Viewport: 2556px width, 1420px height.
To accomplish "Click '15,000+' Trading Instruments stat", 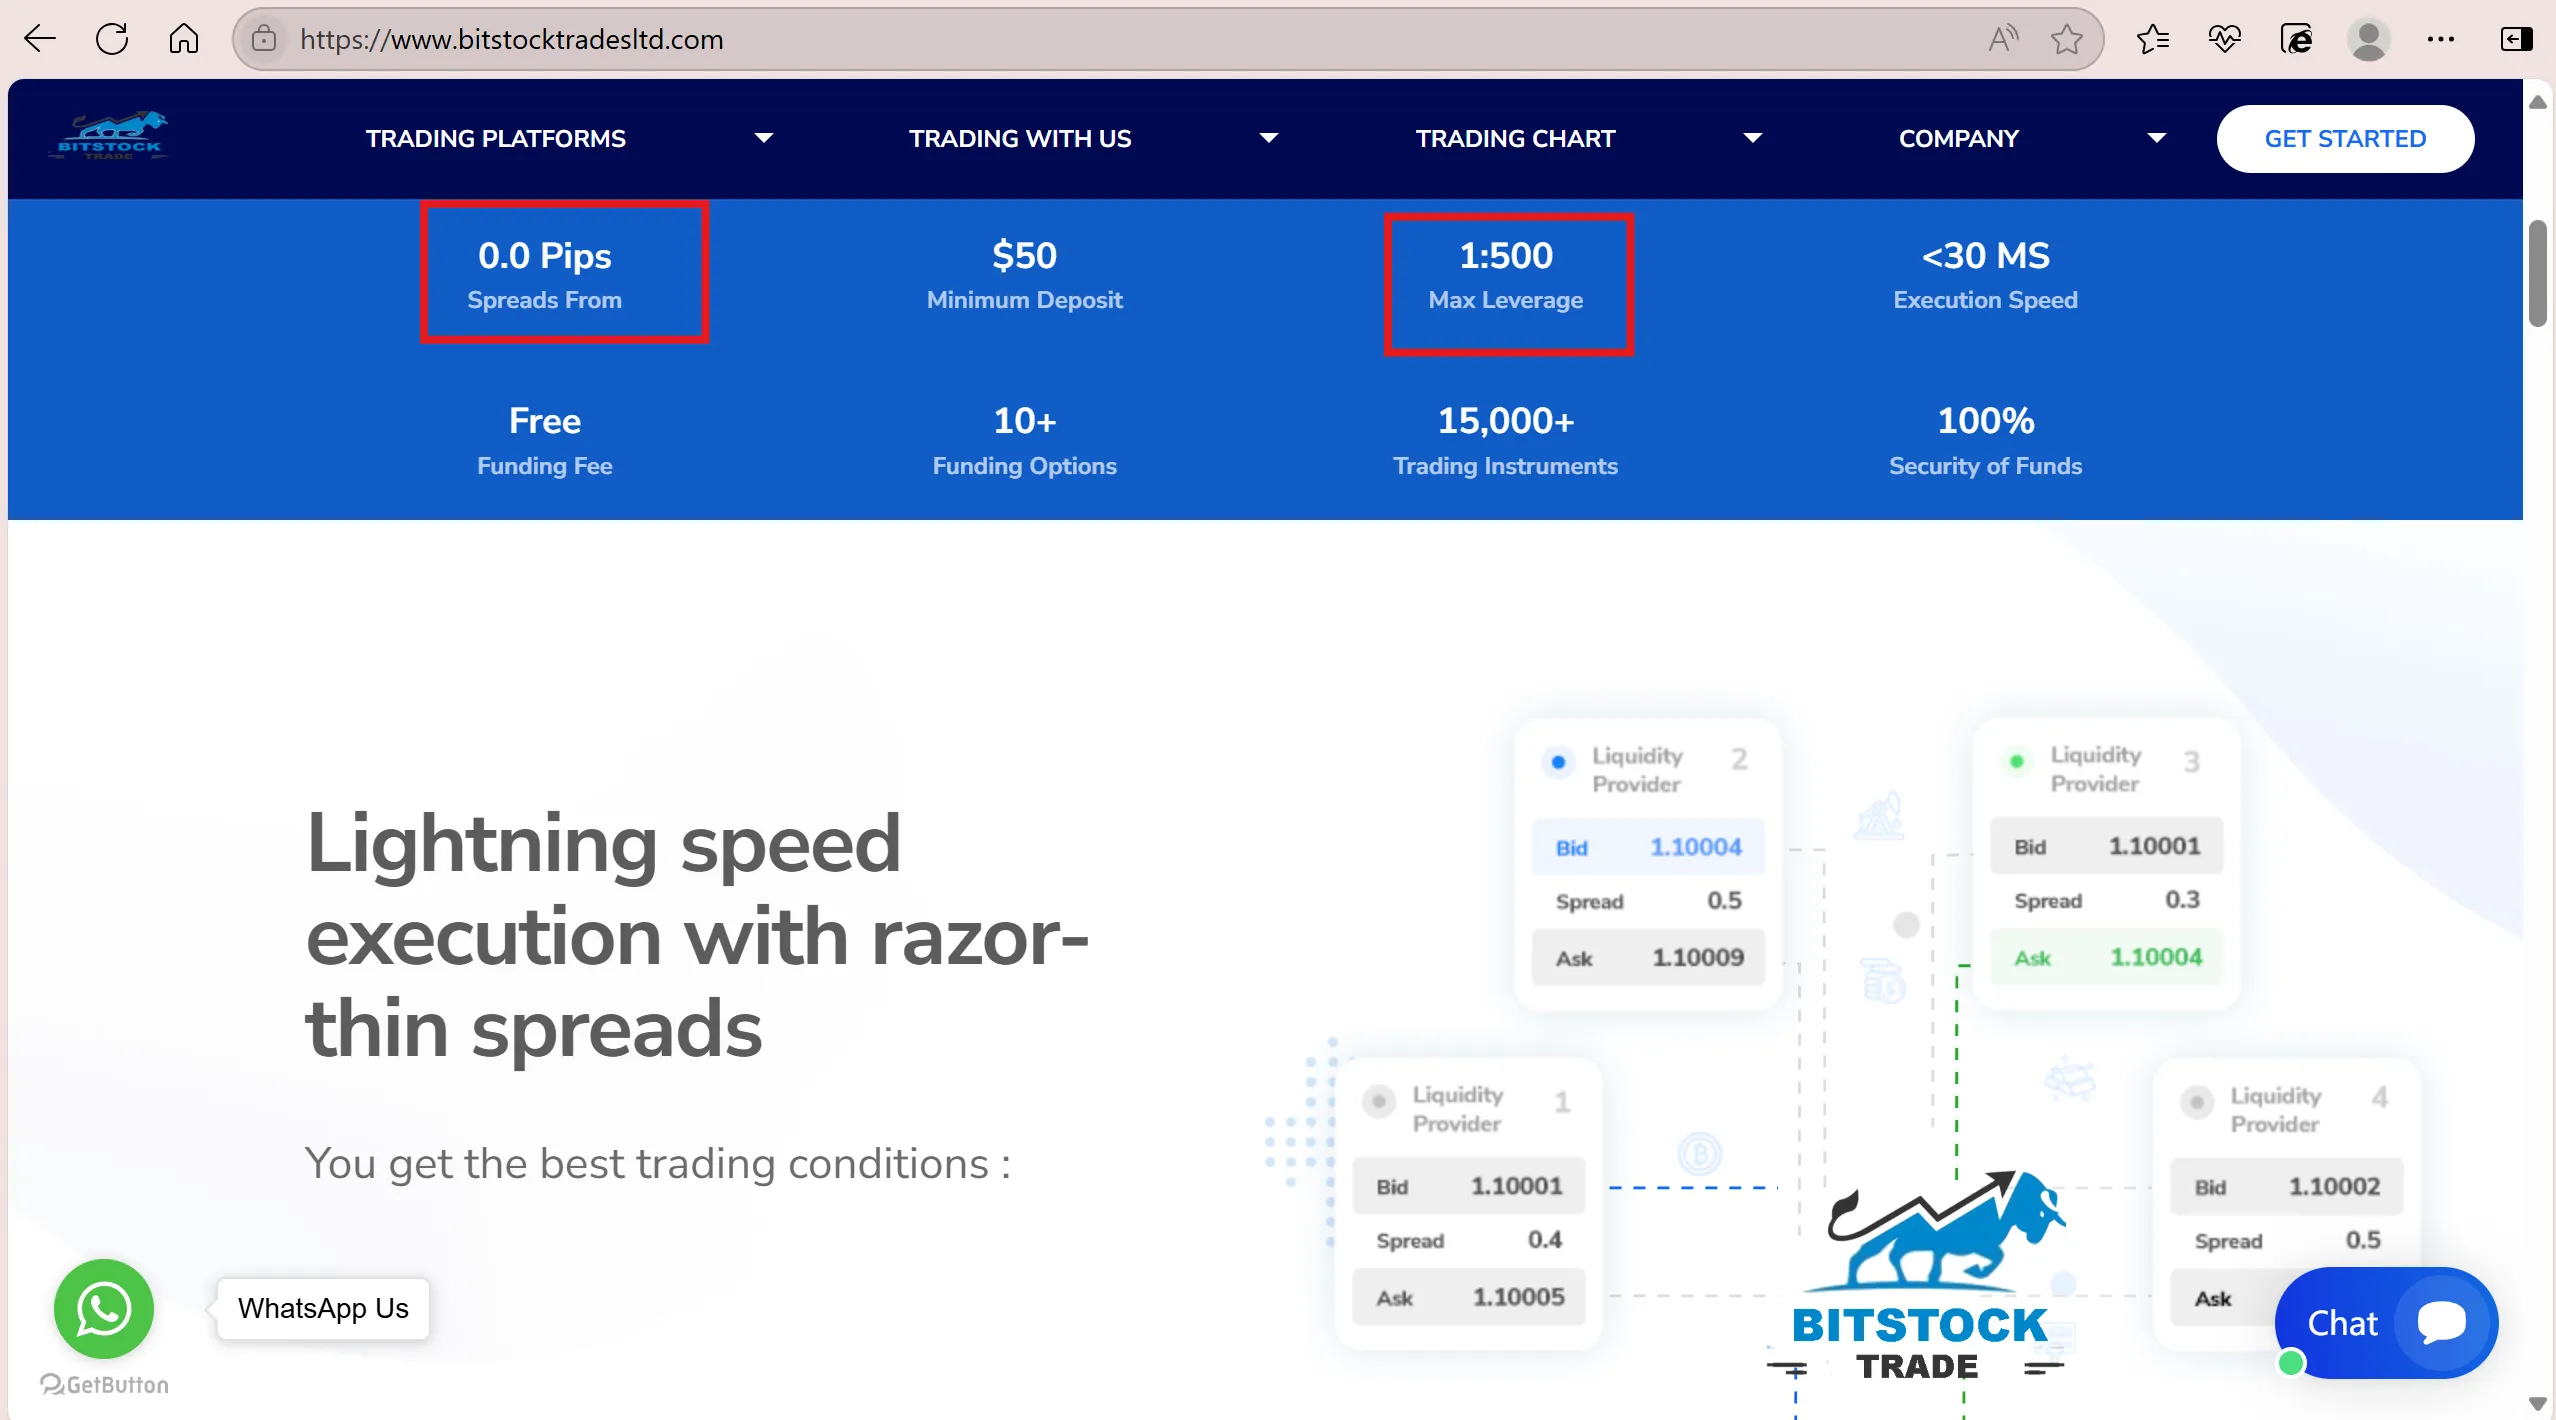I will (1506, 440).
